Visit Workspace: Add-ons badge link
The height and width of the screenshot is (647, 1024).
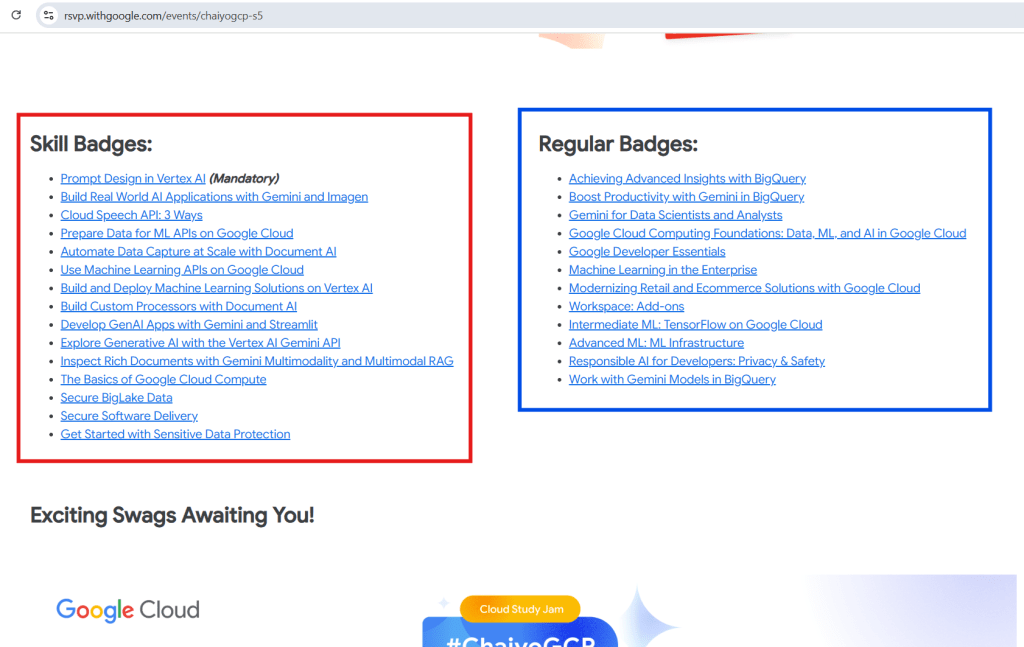coord(626,307)
